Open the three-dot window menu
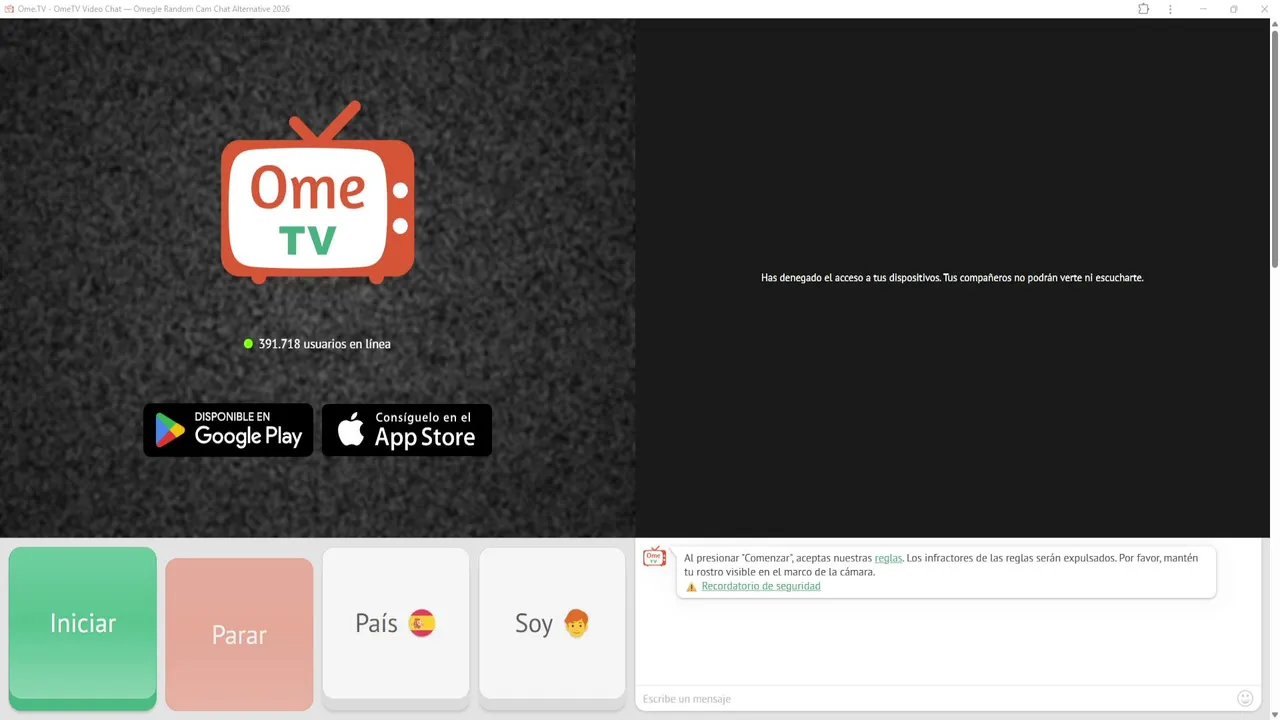Screen dimensions: 1280x720 click(1170, 9)
